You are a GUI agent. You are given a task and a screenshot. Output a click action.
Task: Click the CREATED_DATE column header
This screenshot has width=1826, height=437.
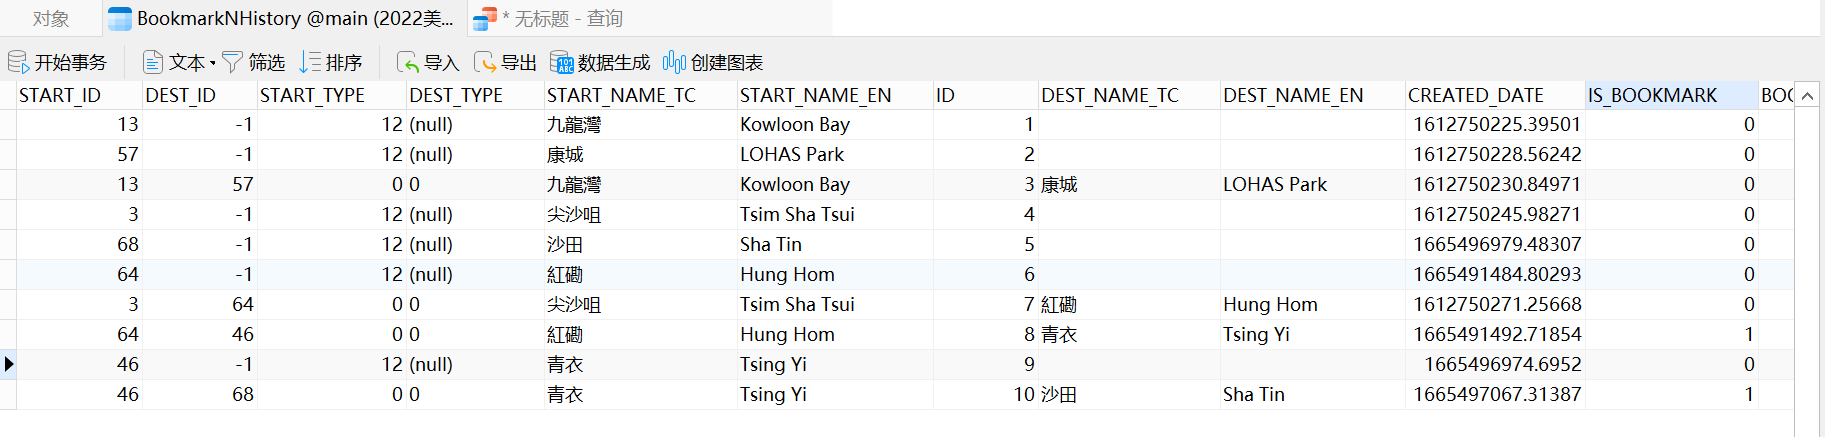point(1475,95)
